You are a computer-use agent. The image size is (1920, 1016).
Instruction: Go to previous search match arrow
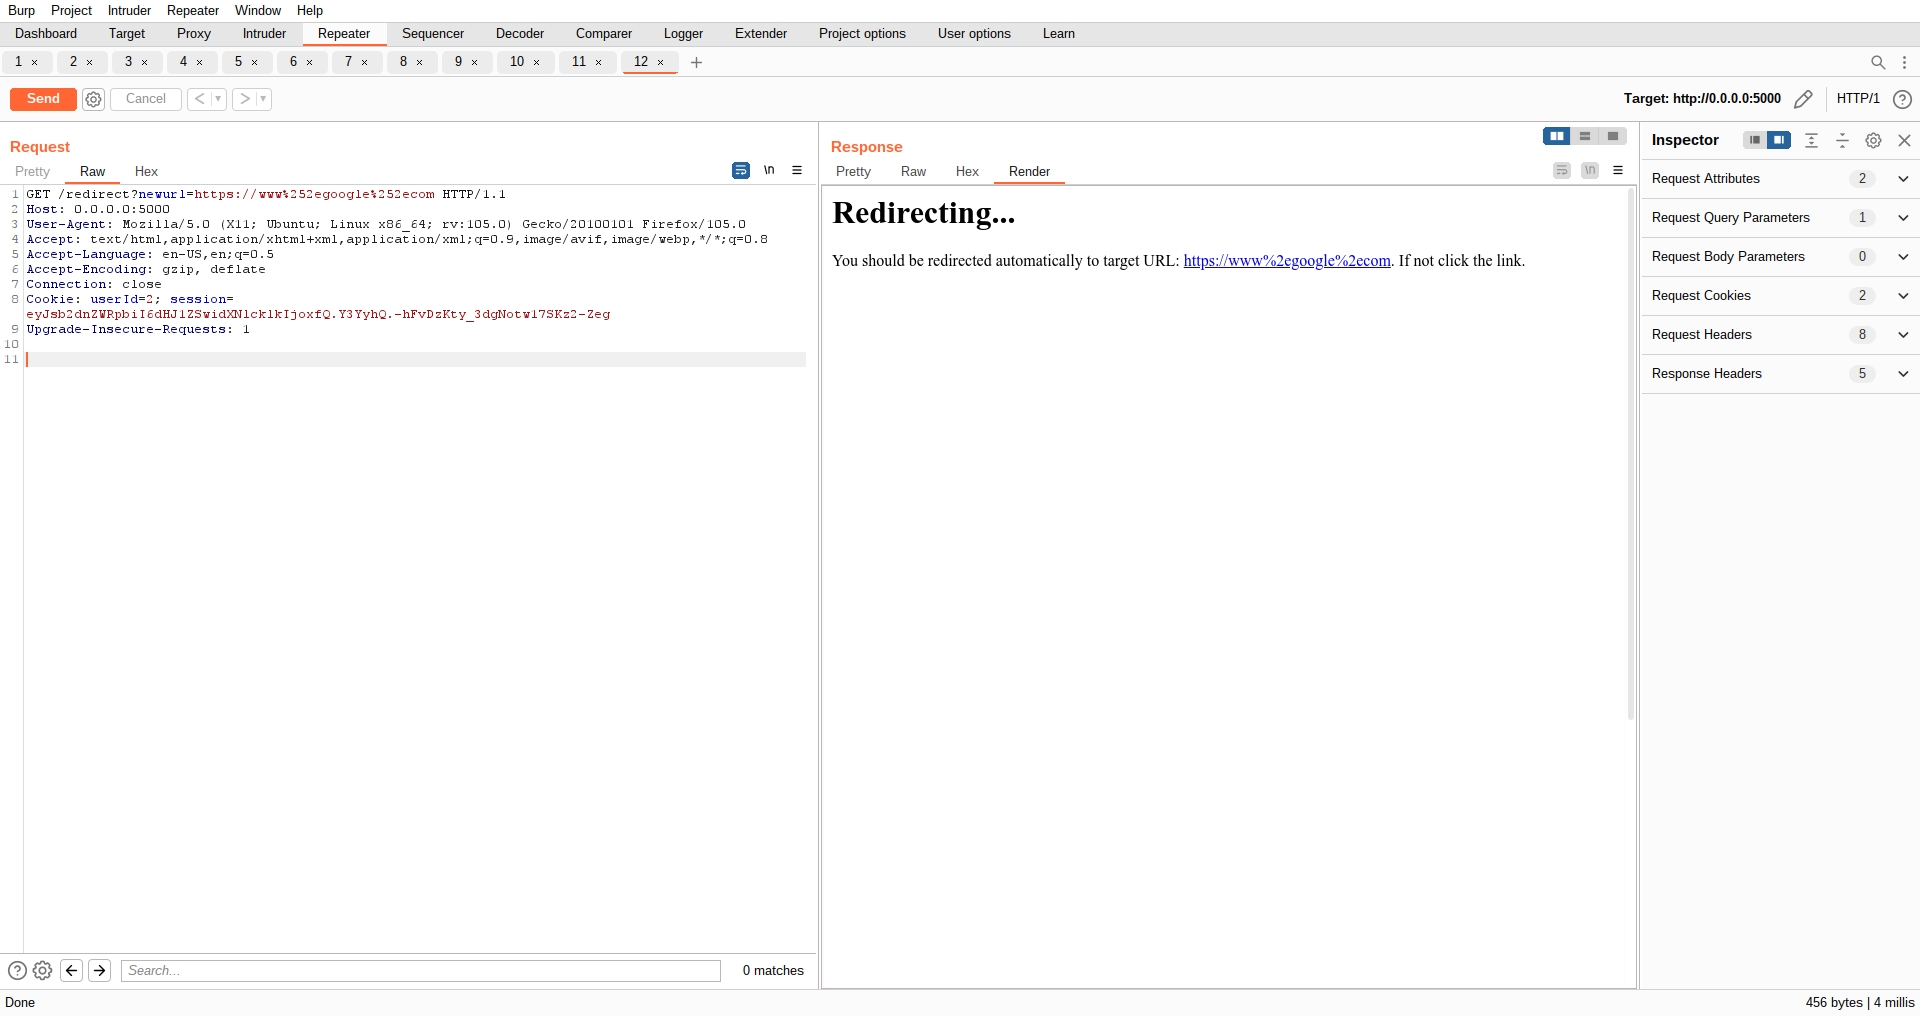tap(71, 970)
